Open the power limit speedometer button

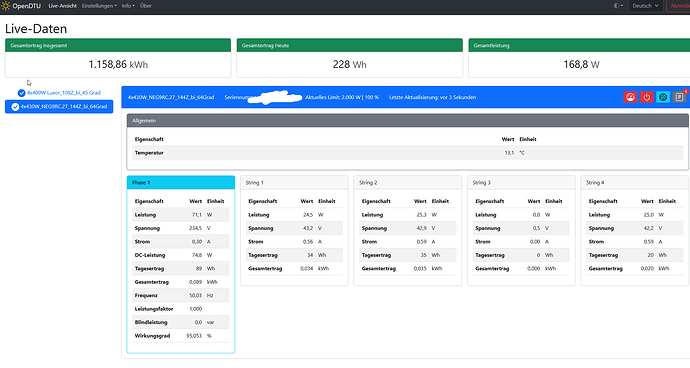coord(630,97)
